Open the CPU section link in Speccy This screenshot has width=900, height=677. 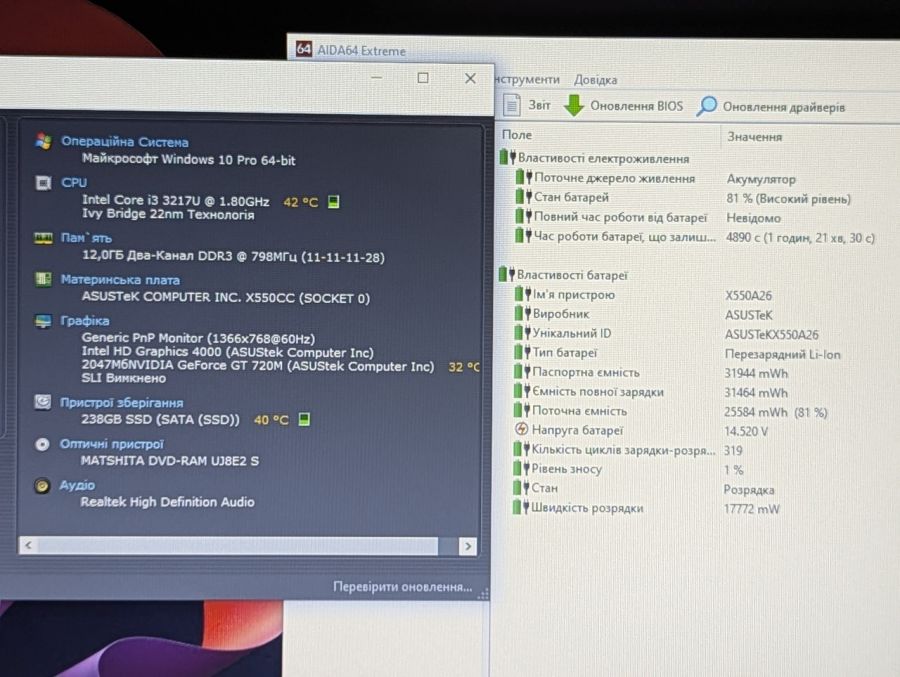click(74, 183)
